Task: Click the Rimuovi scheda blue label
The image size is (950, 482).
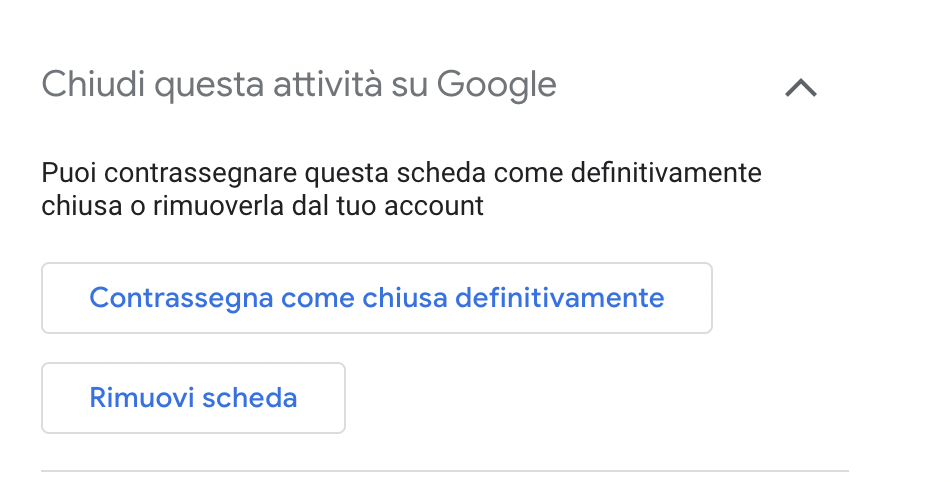Action: click(x=193, y=398)
